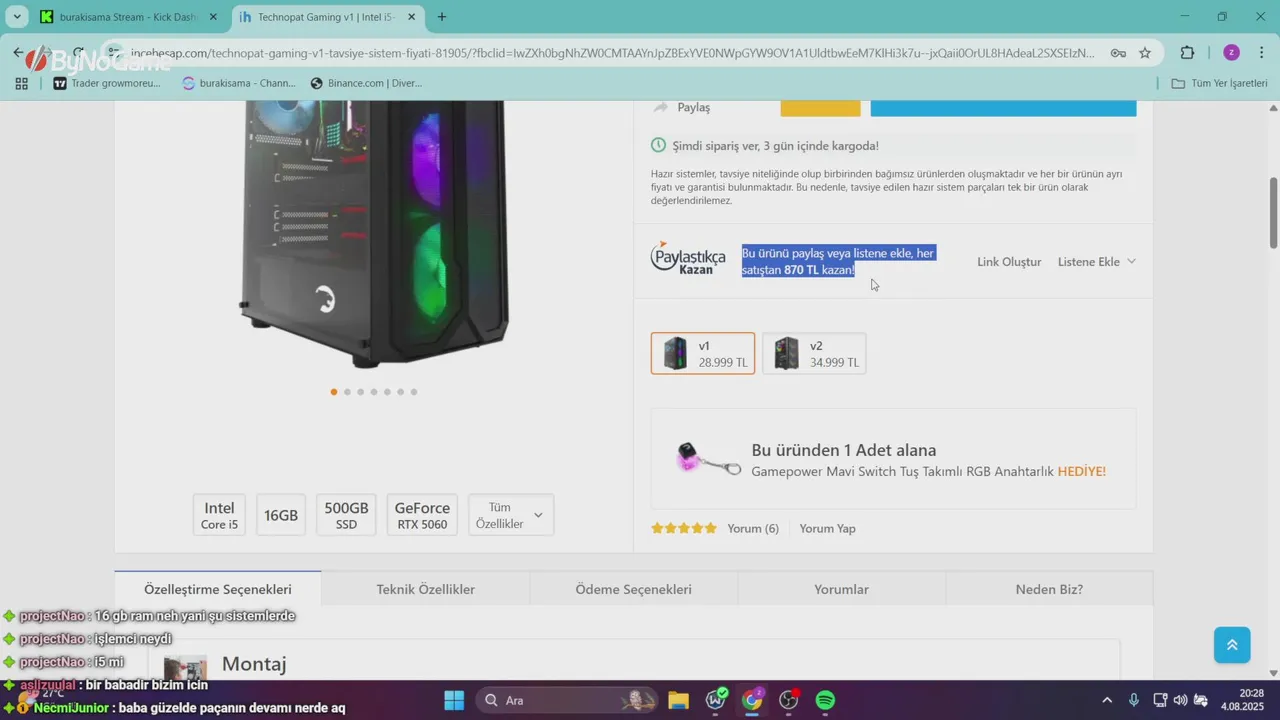Click the Paylaş share arrow icon
1280x720 pixels.
pyautogui.click(x=660, y=107)
